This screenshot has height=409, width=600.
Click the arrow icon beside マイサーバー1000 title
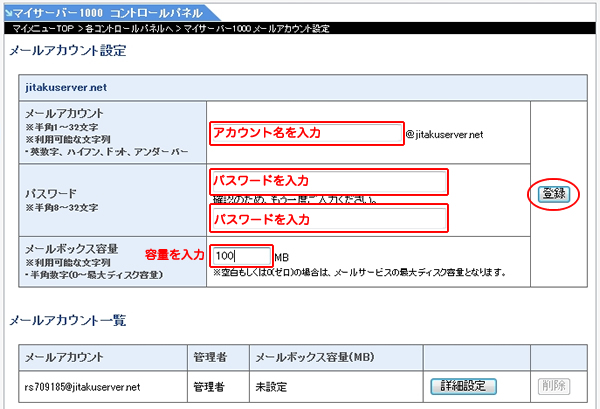7,12
